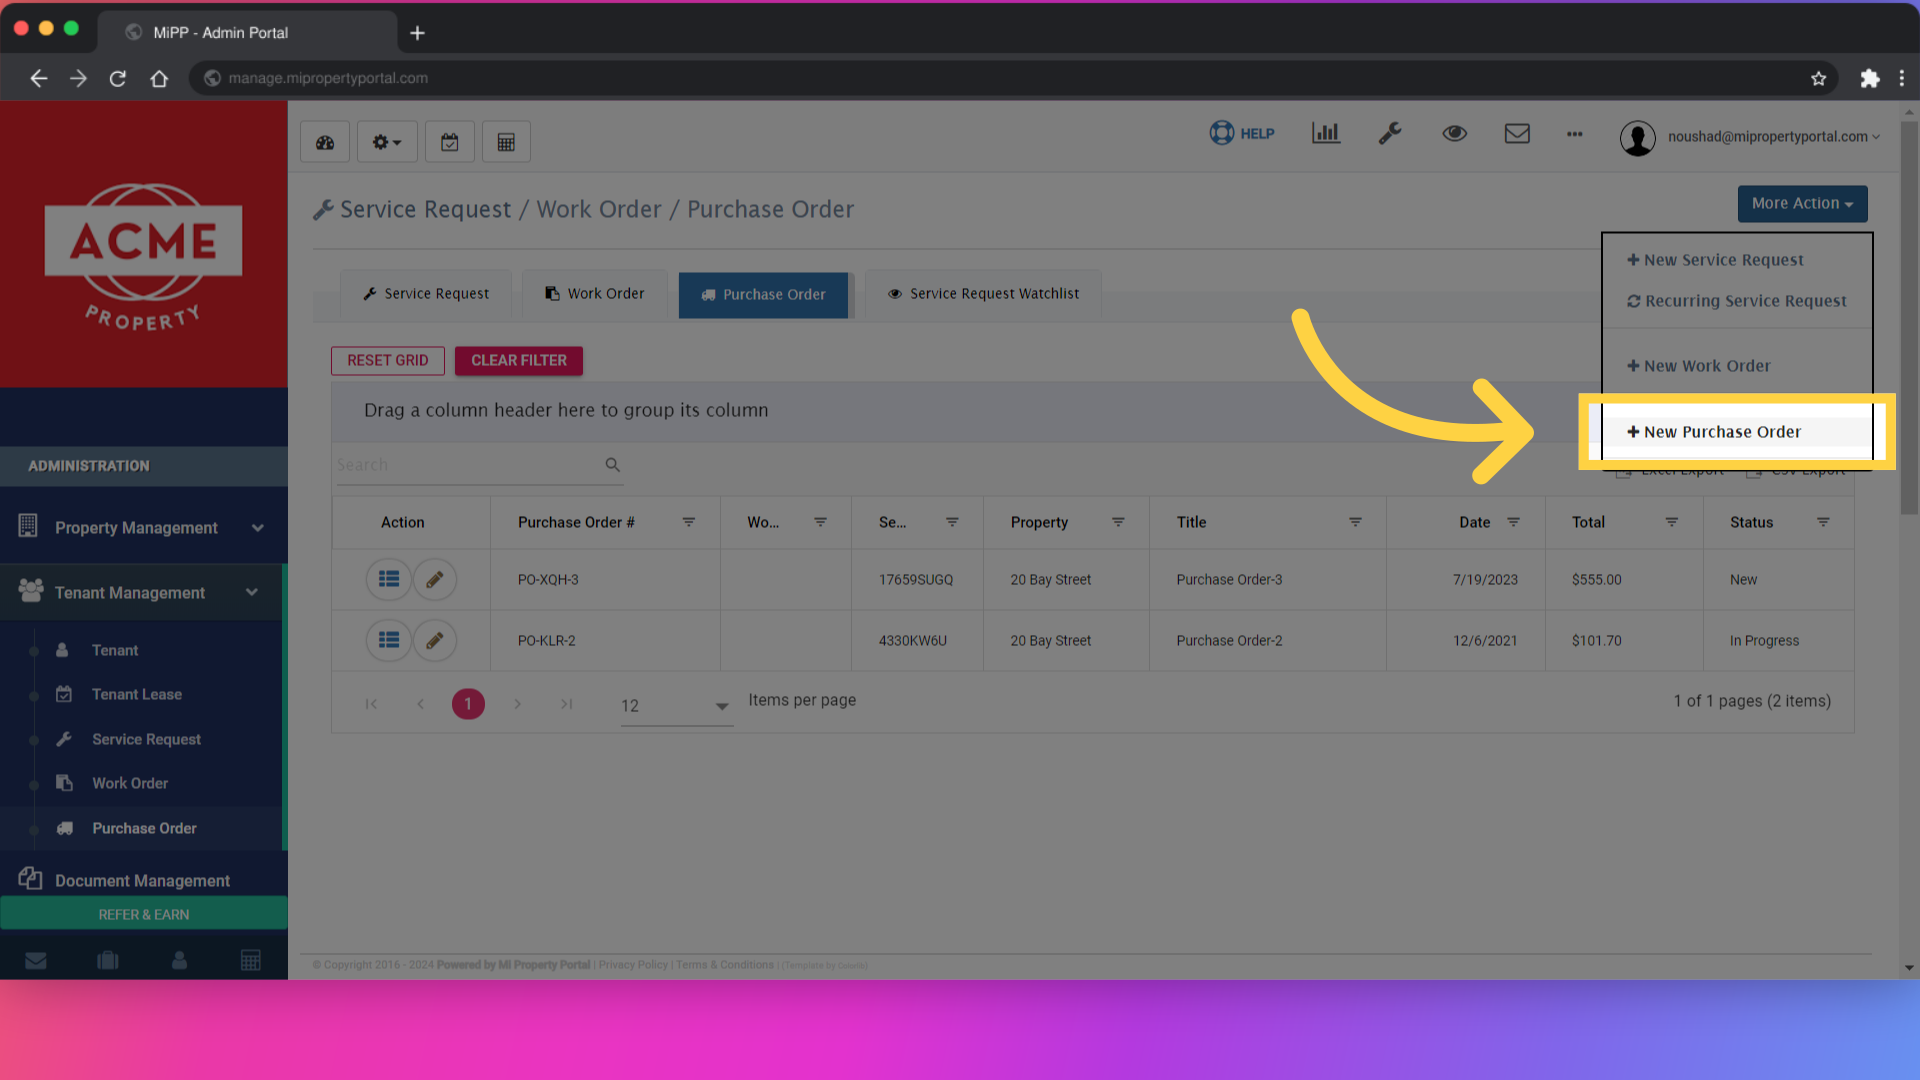The width and height of the screenshot is (1920, 1080).
Task: Click edit pencil icon for PO-KLR-2
Action: [435, 640]
